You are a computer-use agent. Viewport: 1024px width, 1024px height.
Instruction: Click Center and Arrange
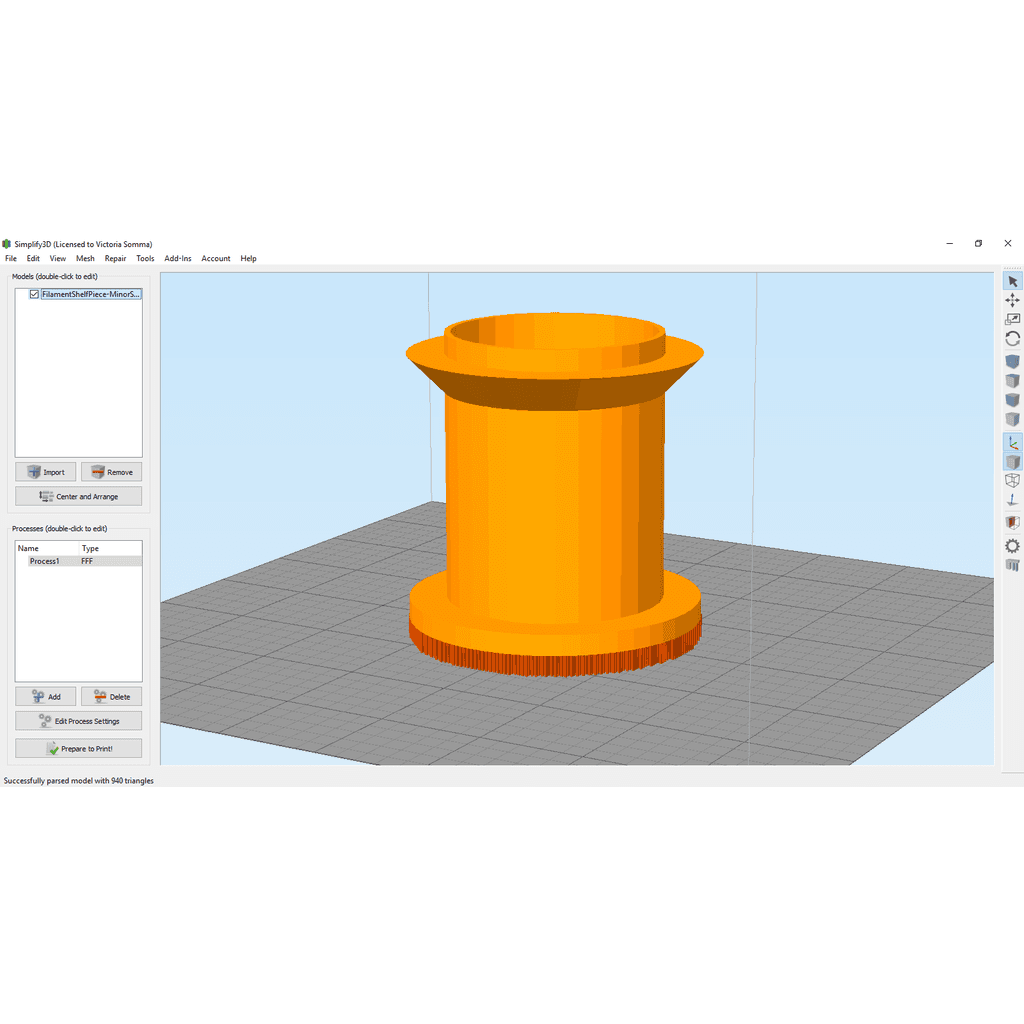coord(78,496)
